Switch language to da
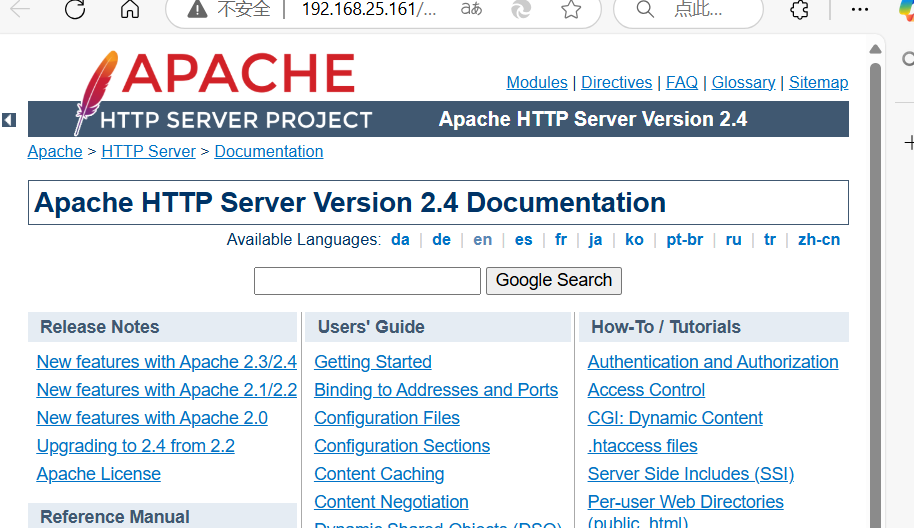The width and height of the screenshot is (914, 528). [x=400, y=240]
